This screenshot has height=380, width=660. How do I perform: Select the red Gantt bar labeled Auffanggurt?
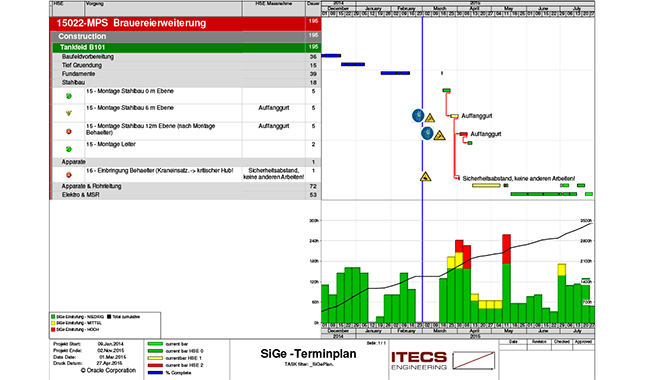[463, 134]
